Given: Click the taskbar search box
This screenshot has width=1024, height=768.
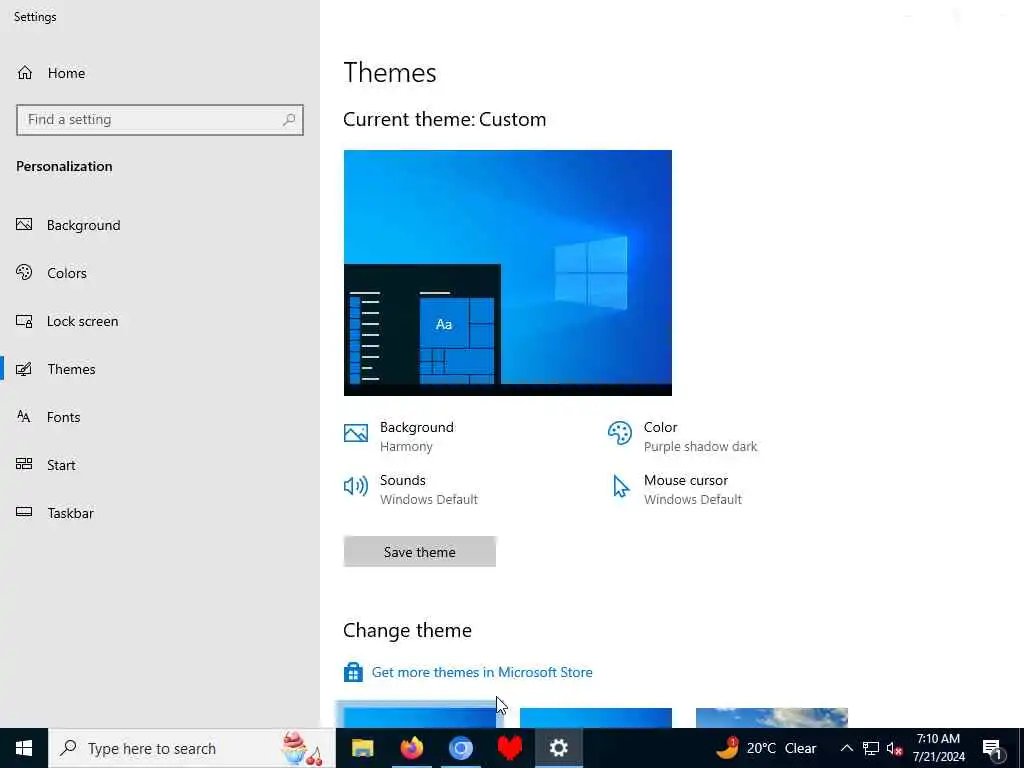Looking at the screenshot, I should (x=192, y=748).
